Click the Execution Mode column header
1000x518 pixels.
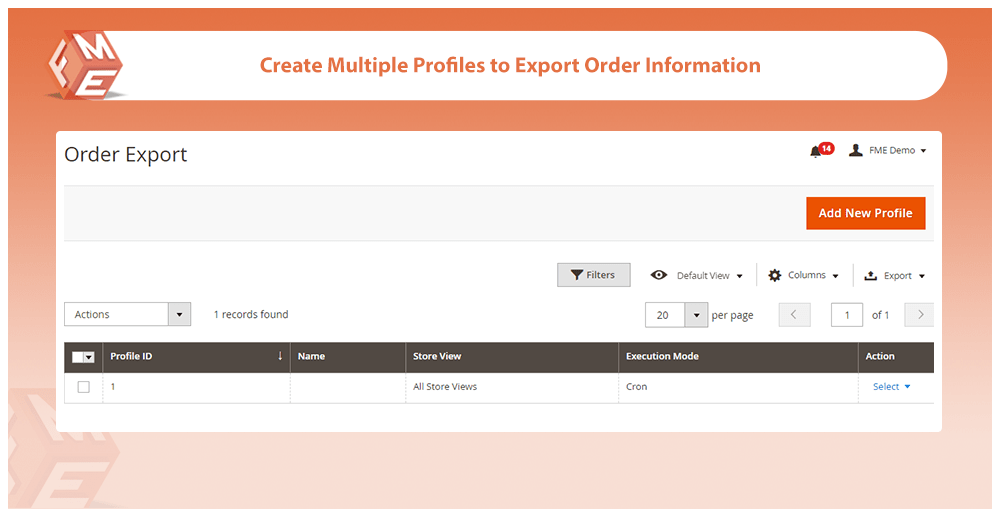tap(662, 356)
